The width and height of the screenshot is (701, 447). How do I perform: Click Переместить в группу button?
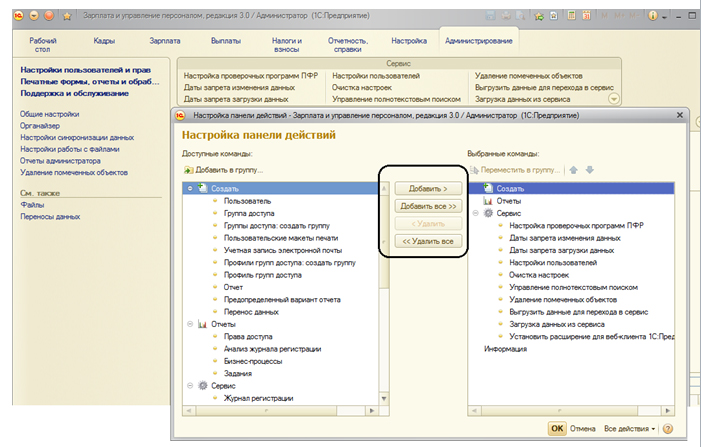515,170
